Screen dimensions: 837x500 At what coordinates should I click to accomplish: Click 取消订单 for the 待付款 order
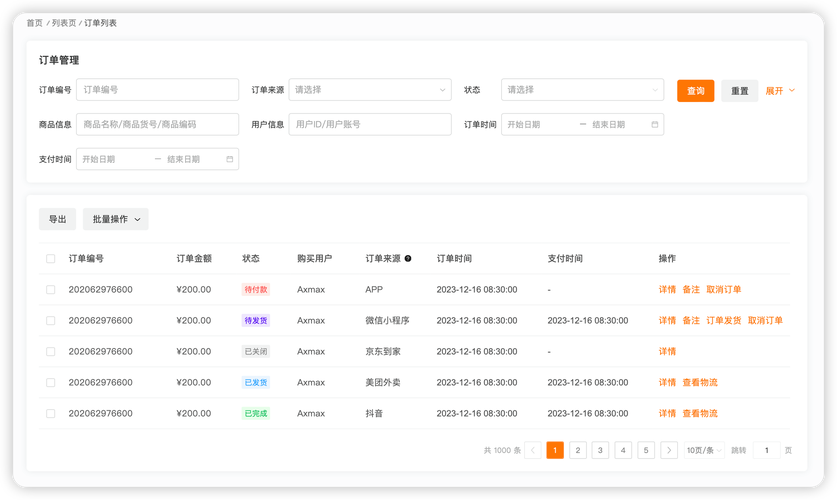tap(724, 290)
